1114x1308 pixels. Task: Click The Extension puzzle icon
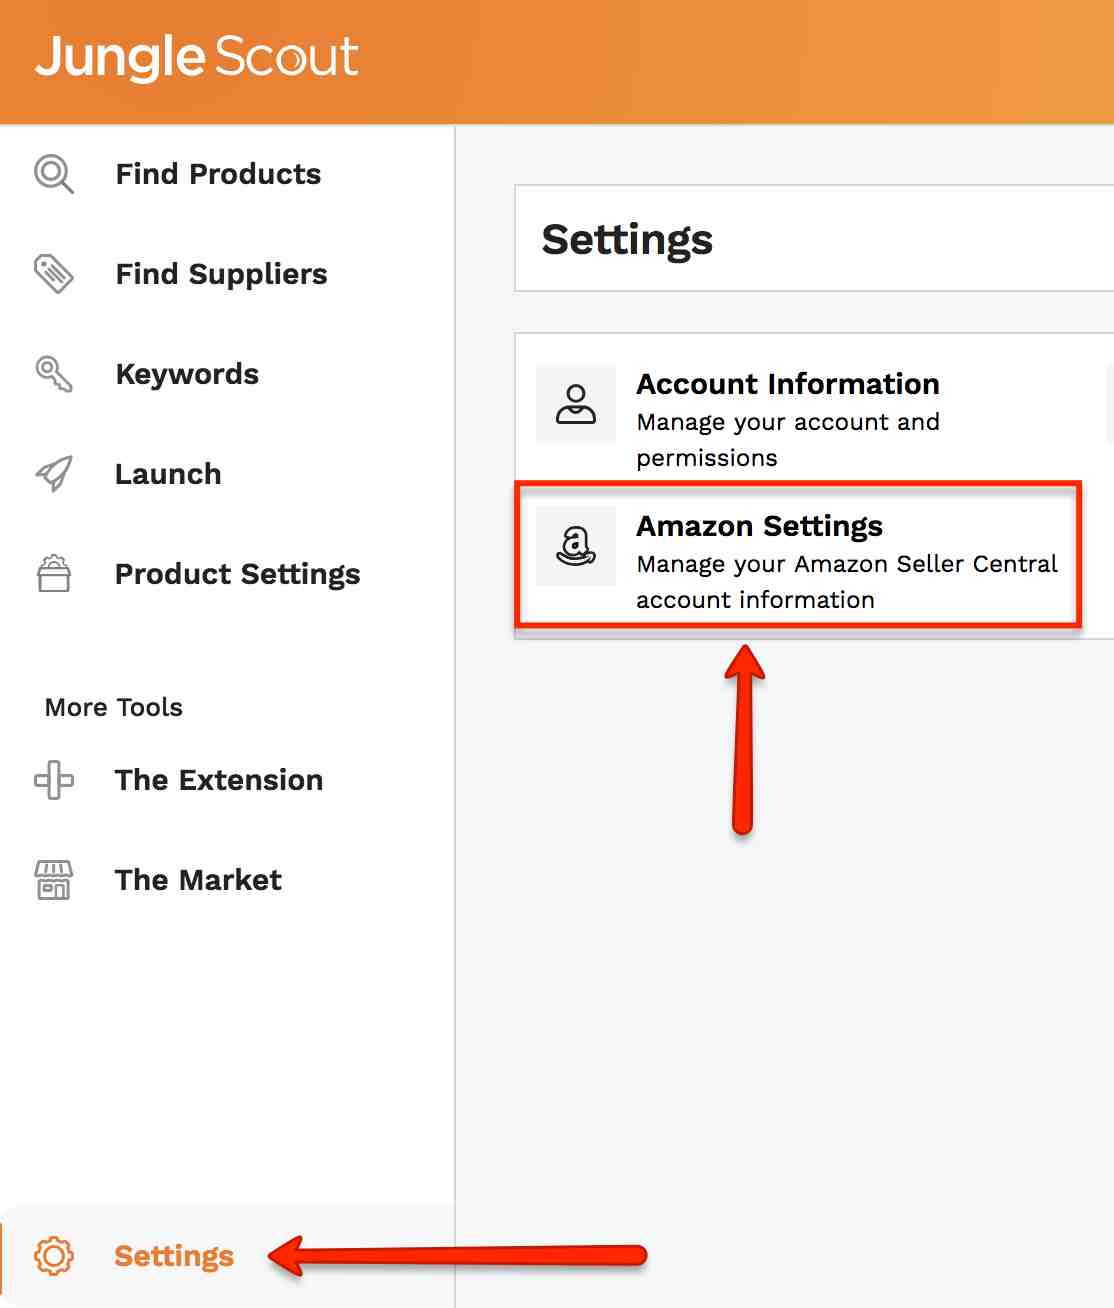point(54,780)
